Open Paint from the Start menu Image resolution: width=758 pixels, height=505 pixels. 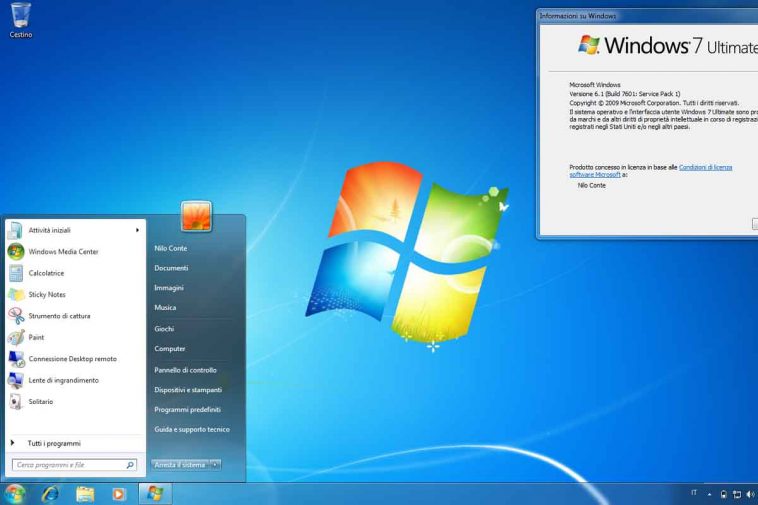tap(36, 338)
